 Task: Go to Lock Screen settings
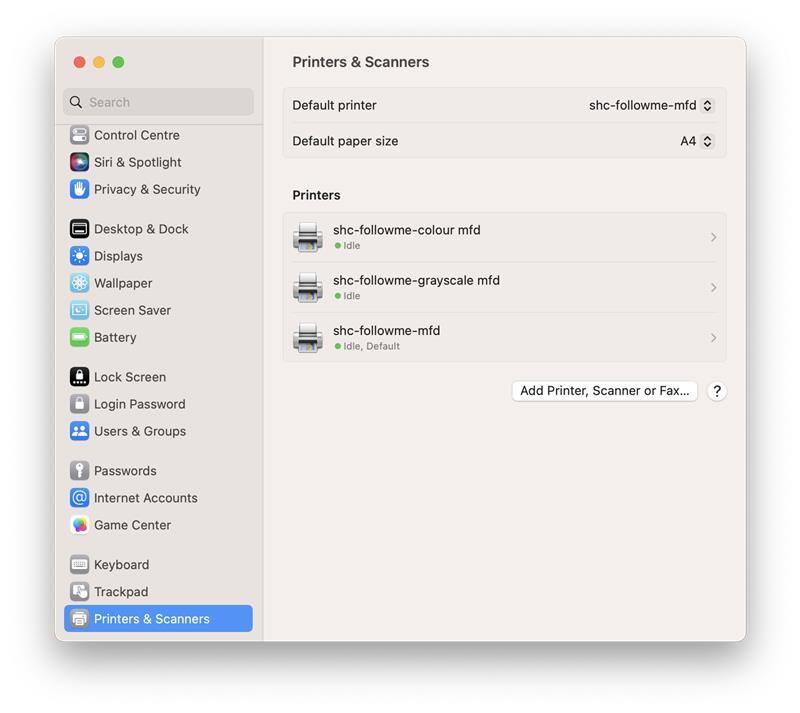tap(129, 377)
